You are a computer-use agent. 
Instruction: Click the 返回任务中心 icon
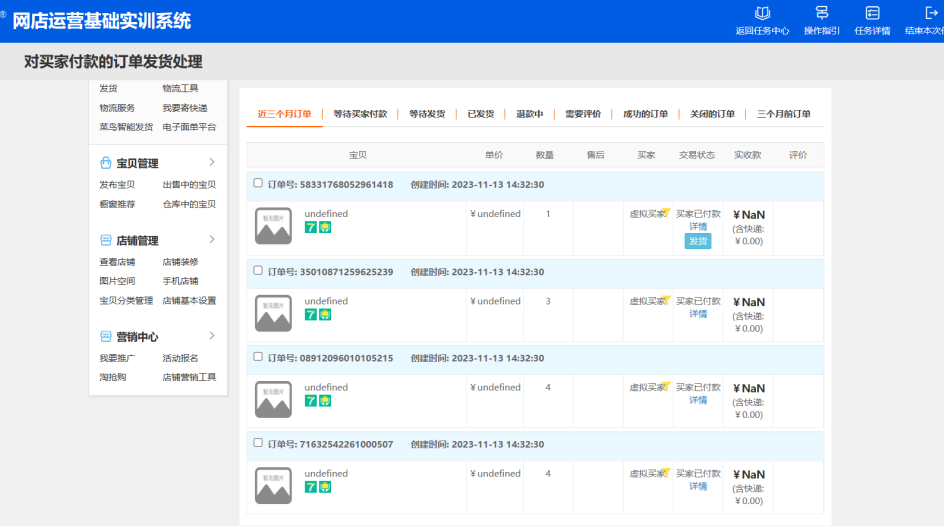pos(762,13)
